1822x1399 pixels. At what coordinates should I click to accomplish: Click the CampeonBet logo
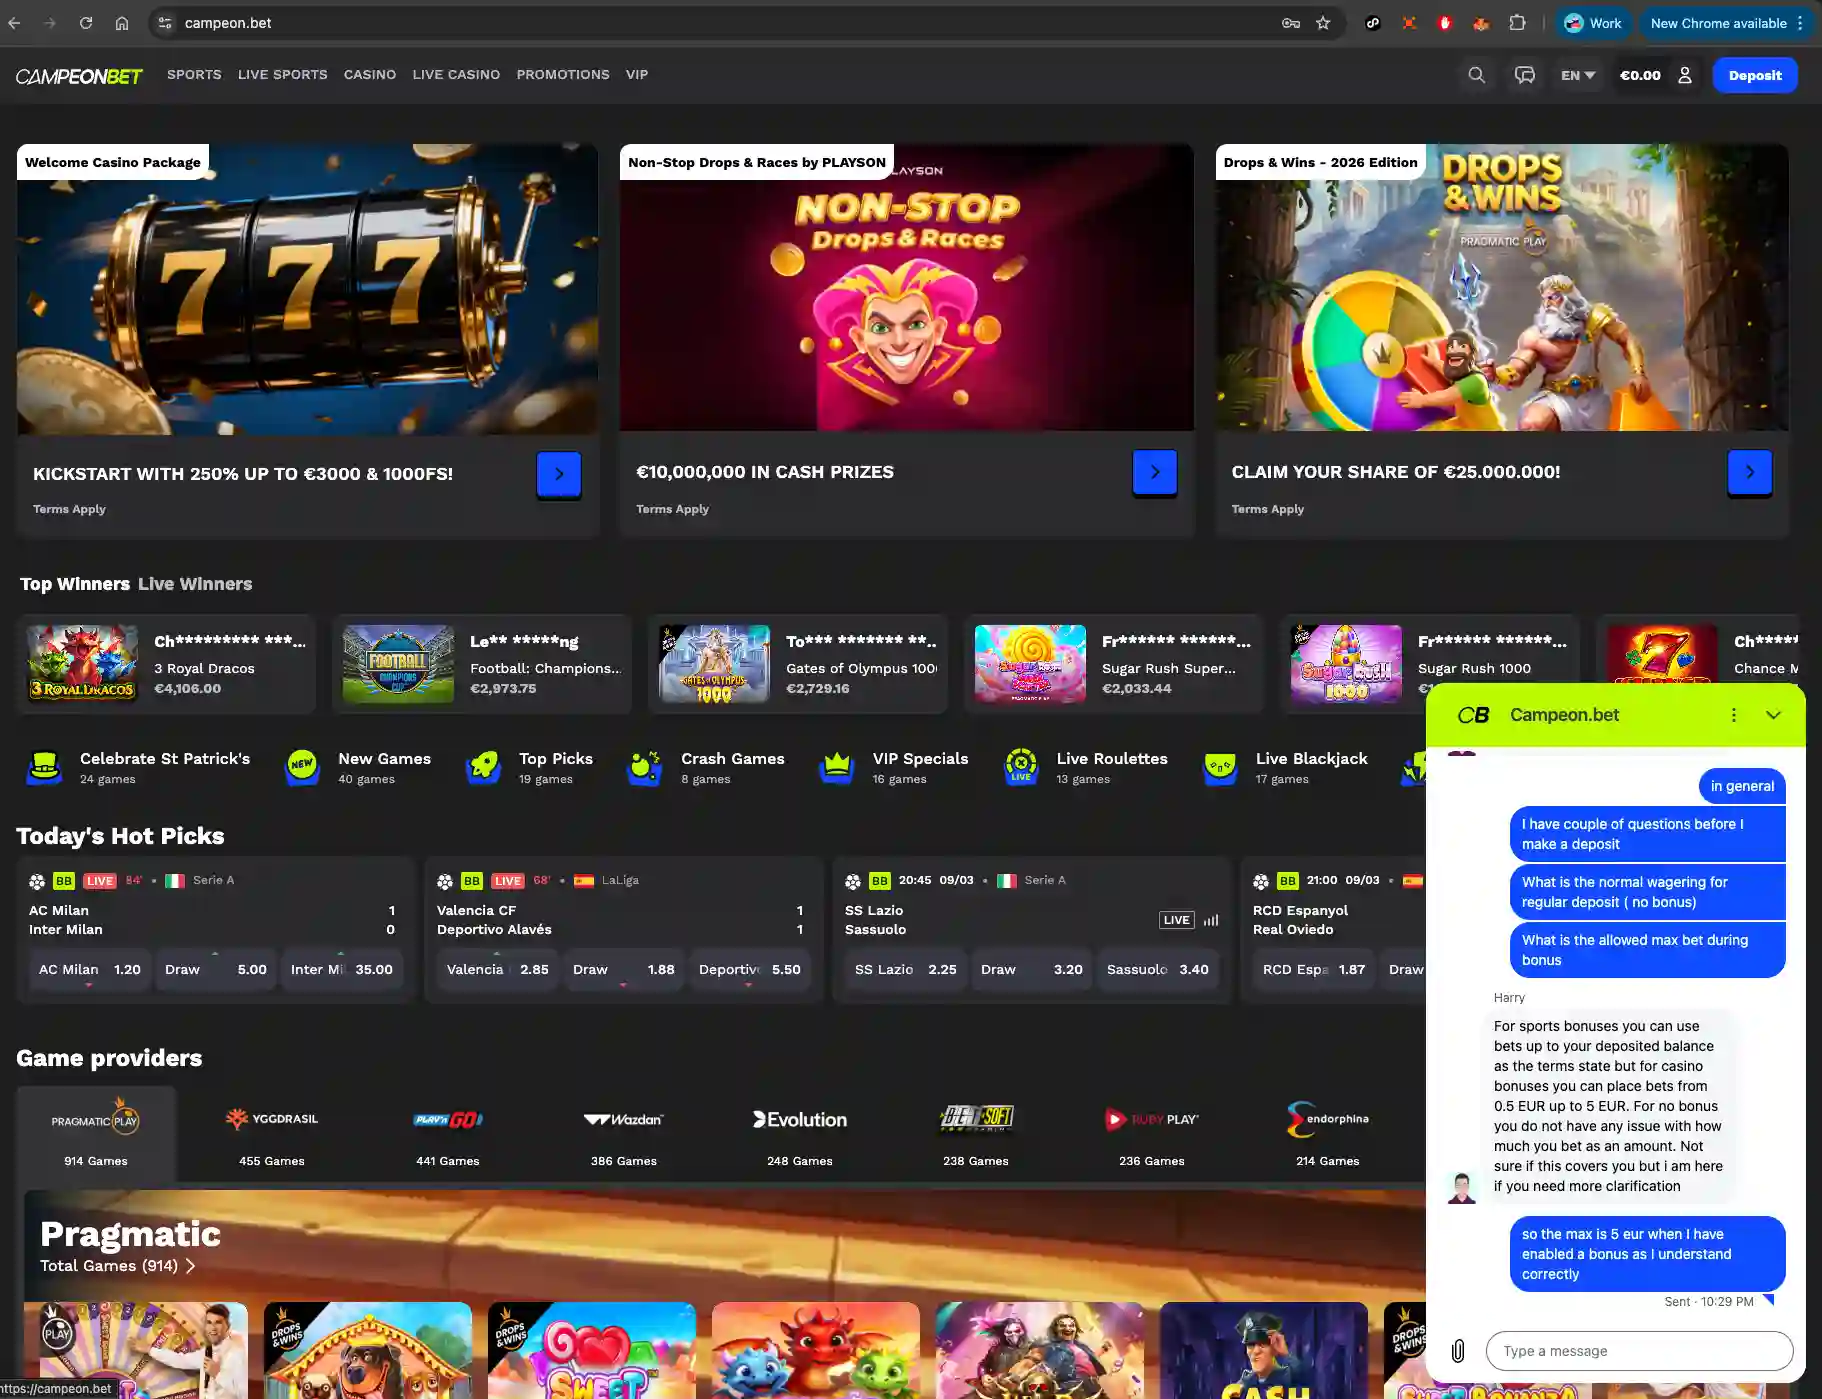[79, 76]
